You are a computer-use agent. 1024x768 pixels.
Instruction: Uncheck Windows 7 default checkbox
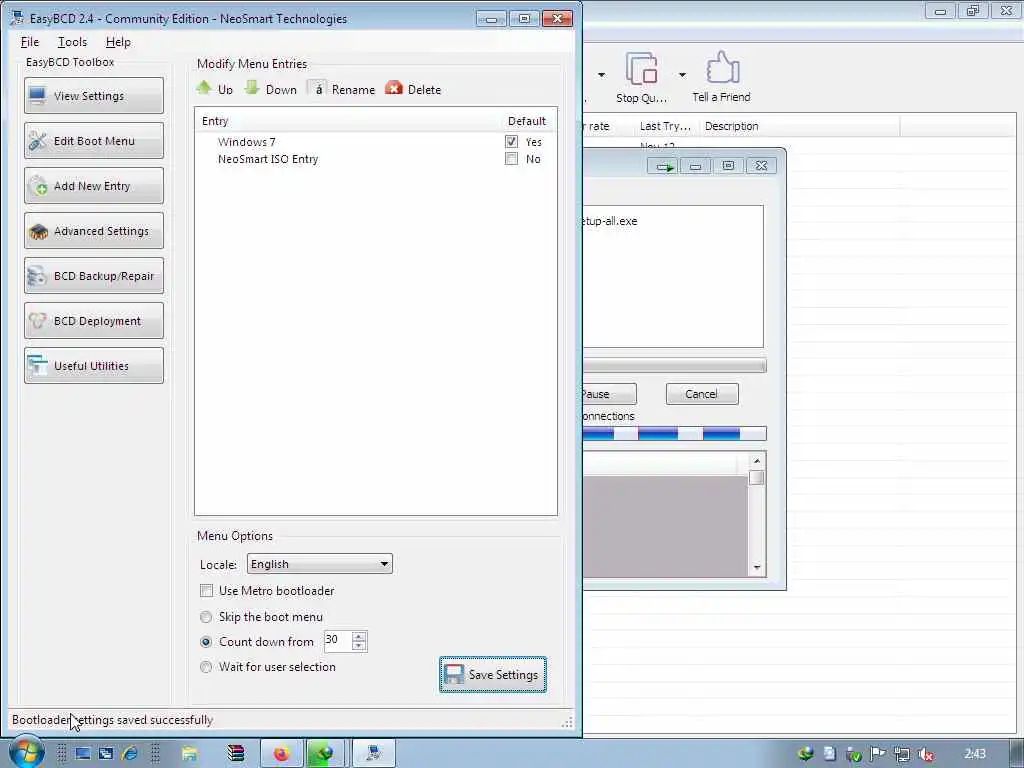click(x=511, y=141)
